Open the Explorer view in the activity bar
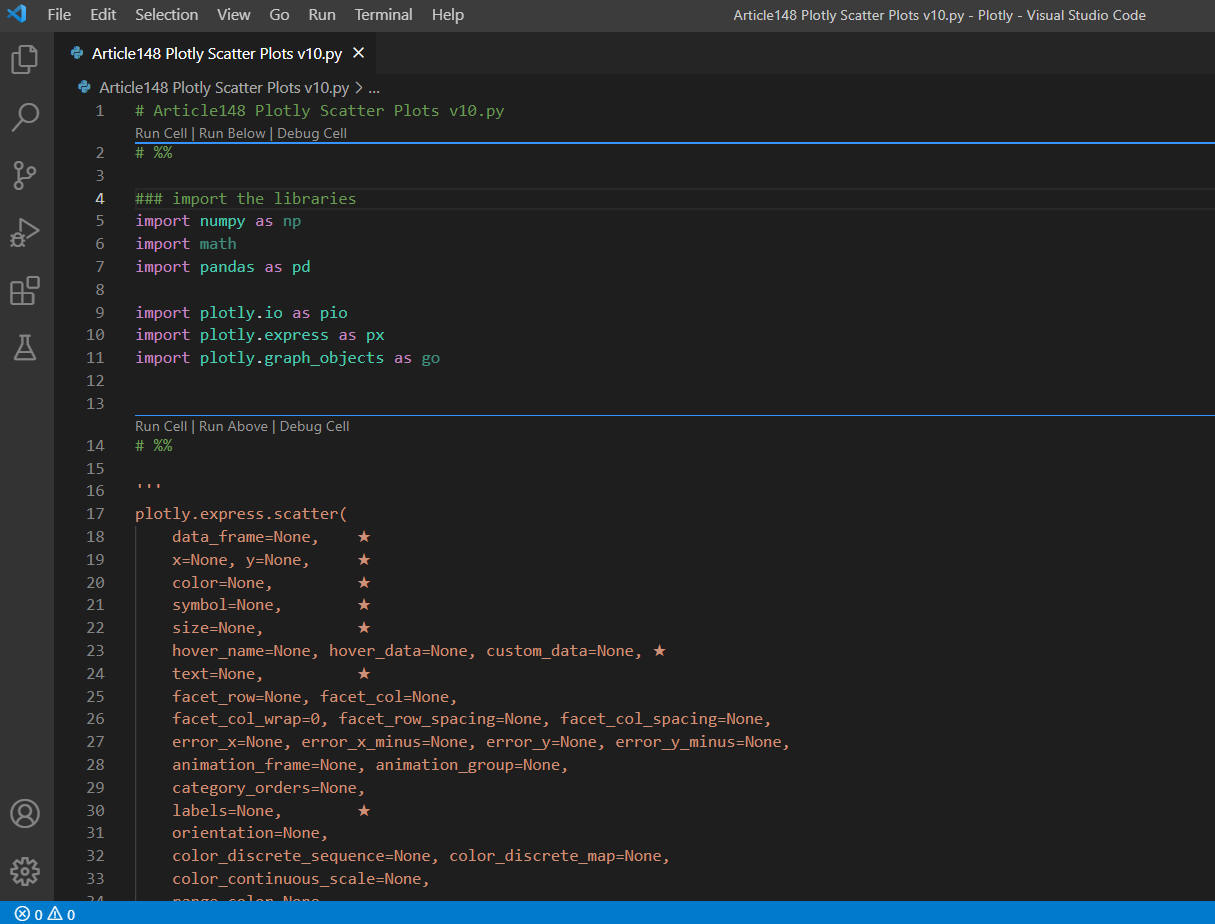 25,60
